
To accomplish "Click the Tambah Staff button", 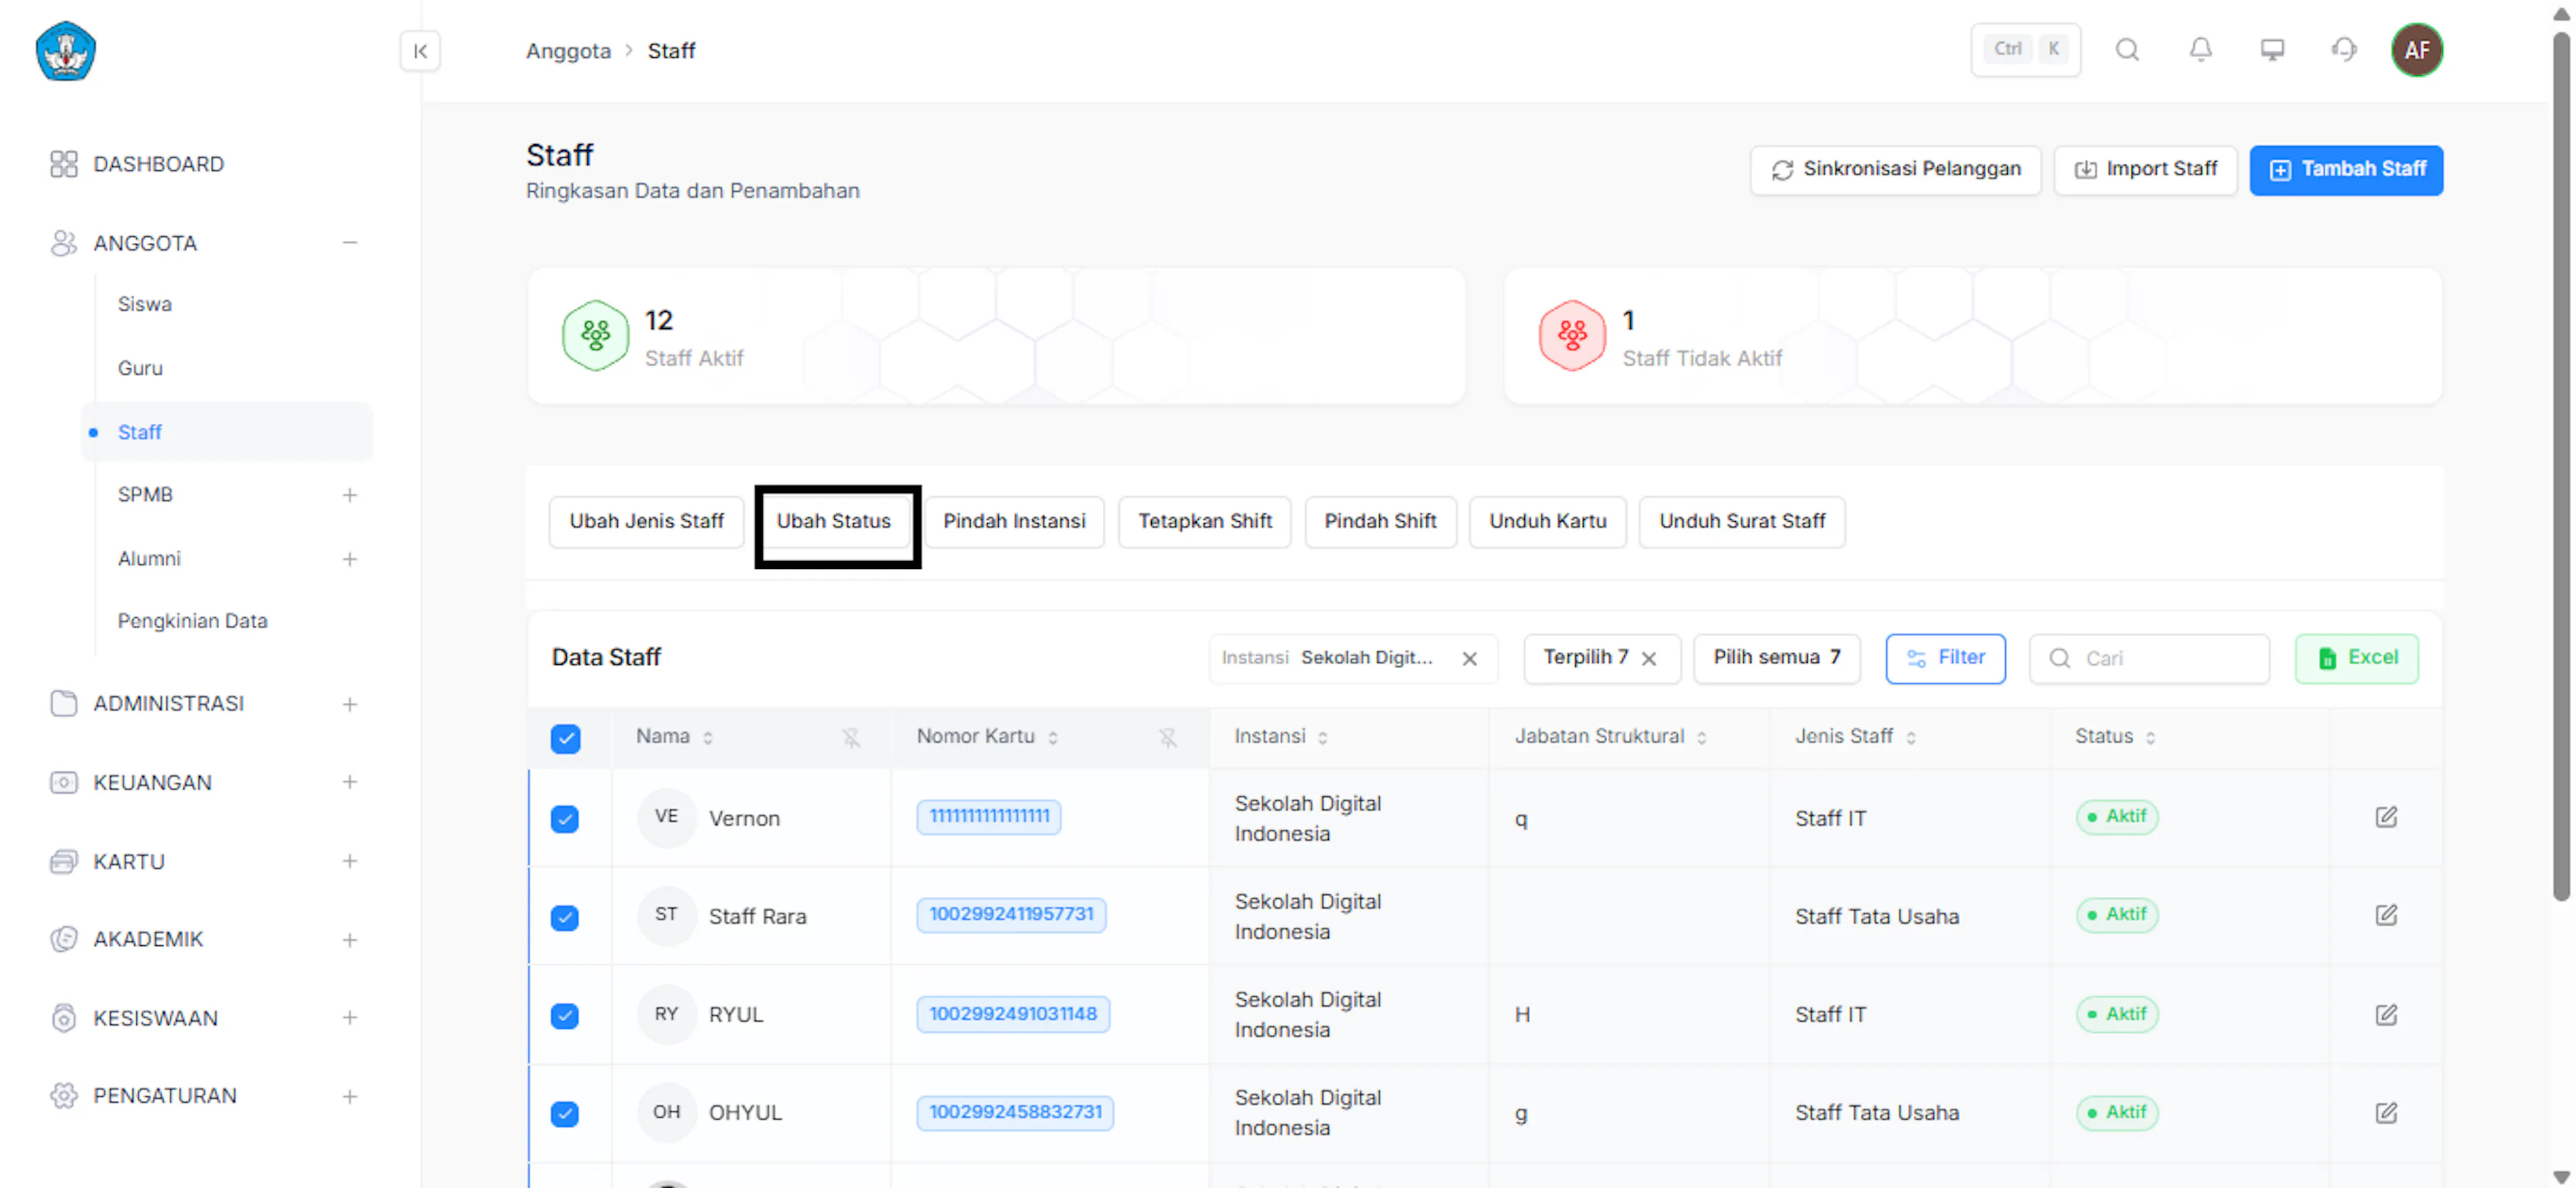I will (2346, 170).
